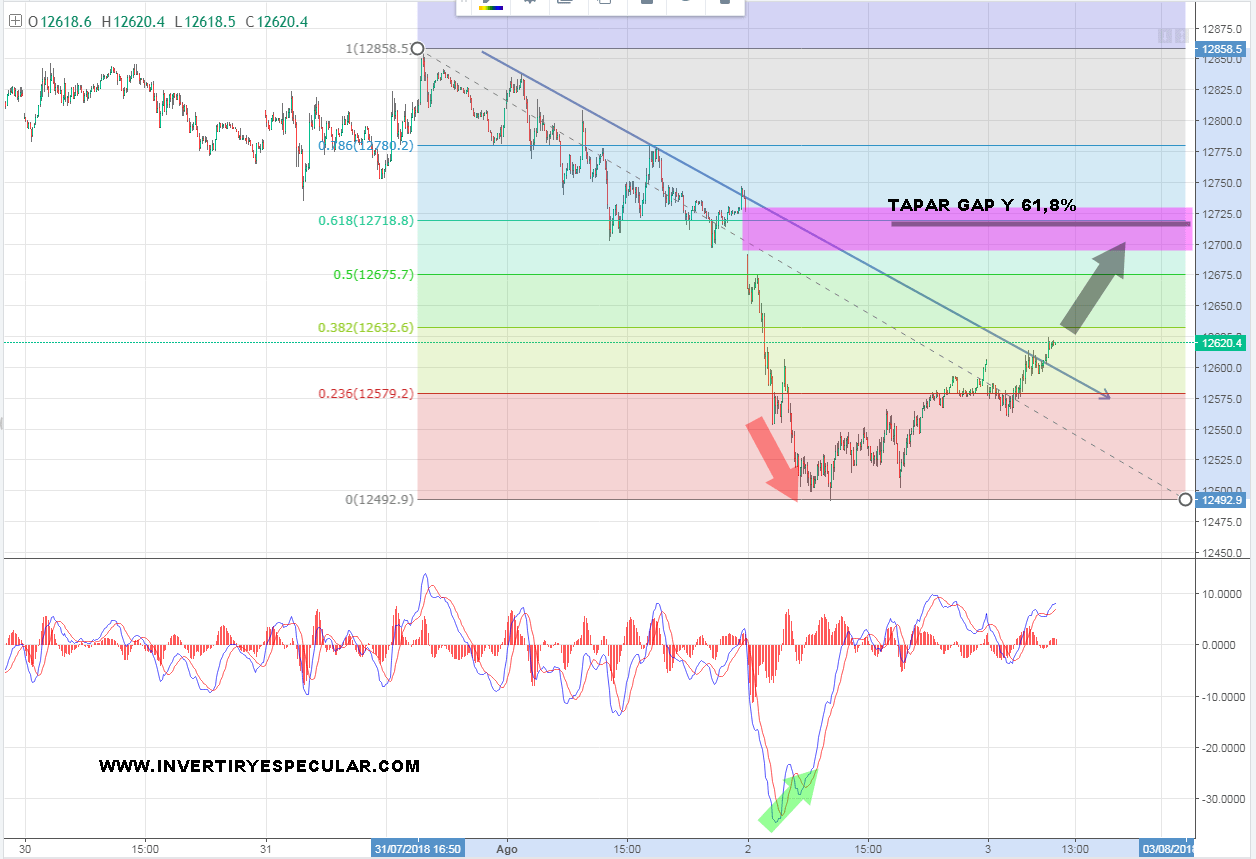Select the Fibonacci top anchor at 12858.5
The image size is (1256, 859).
(417, 48)
